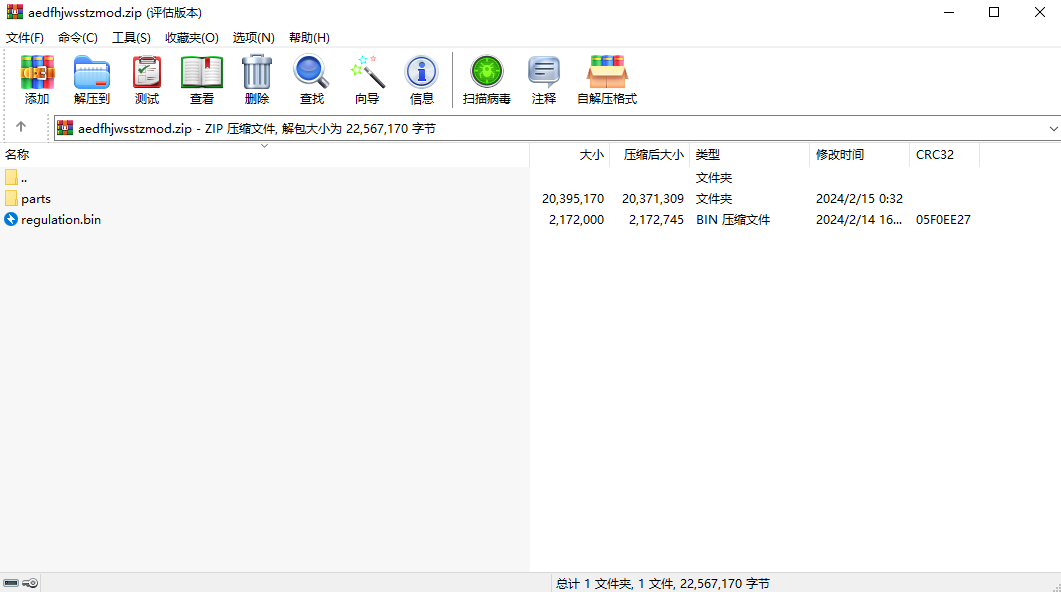Go up one level with arrow icon
Viewport: 1061px width, 592px height.
click(21, 127)
